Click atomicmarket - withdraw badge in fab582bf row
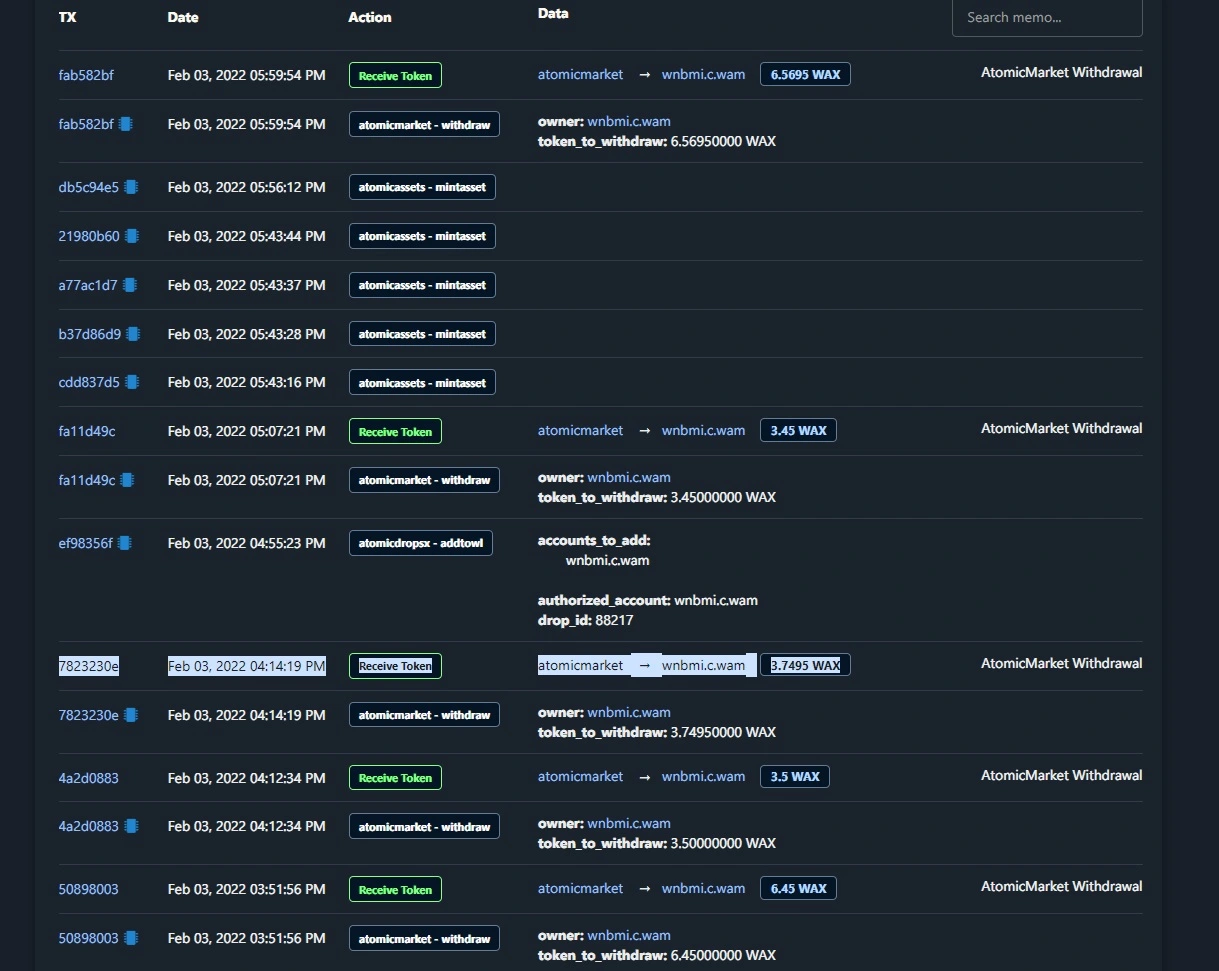 tap(424, 125)
